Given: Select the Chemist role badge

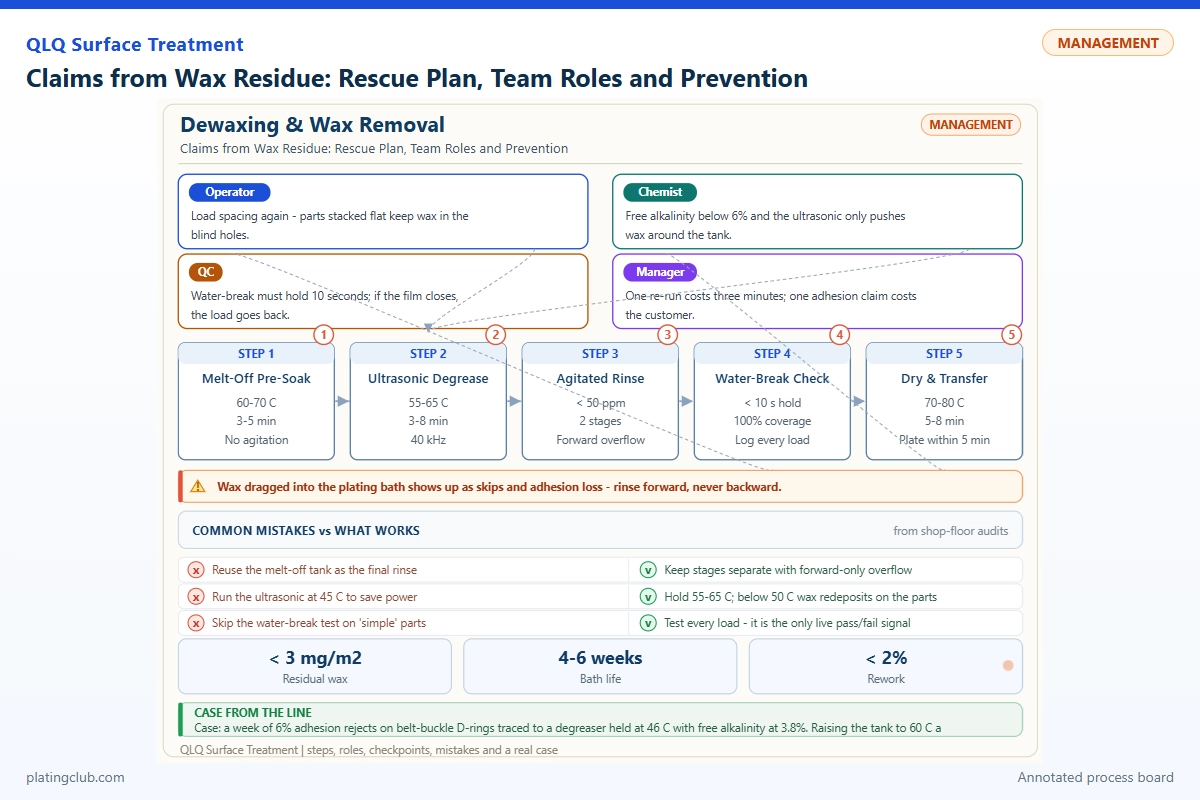Looking at the screenshot, I should (x=660, y=192).
